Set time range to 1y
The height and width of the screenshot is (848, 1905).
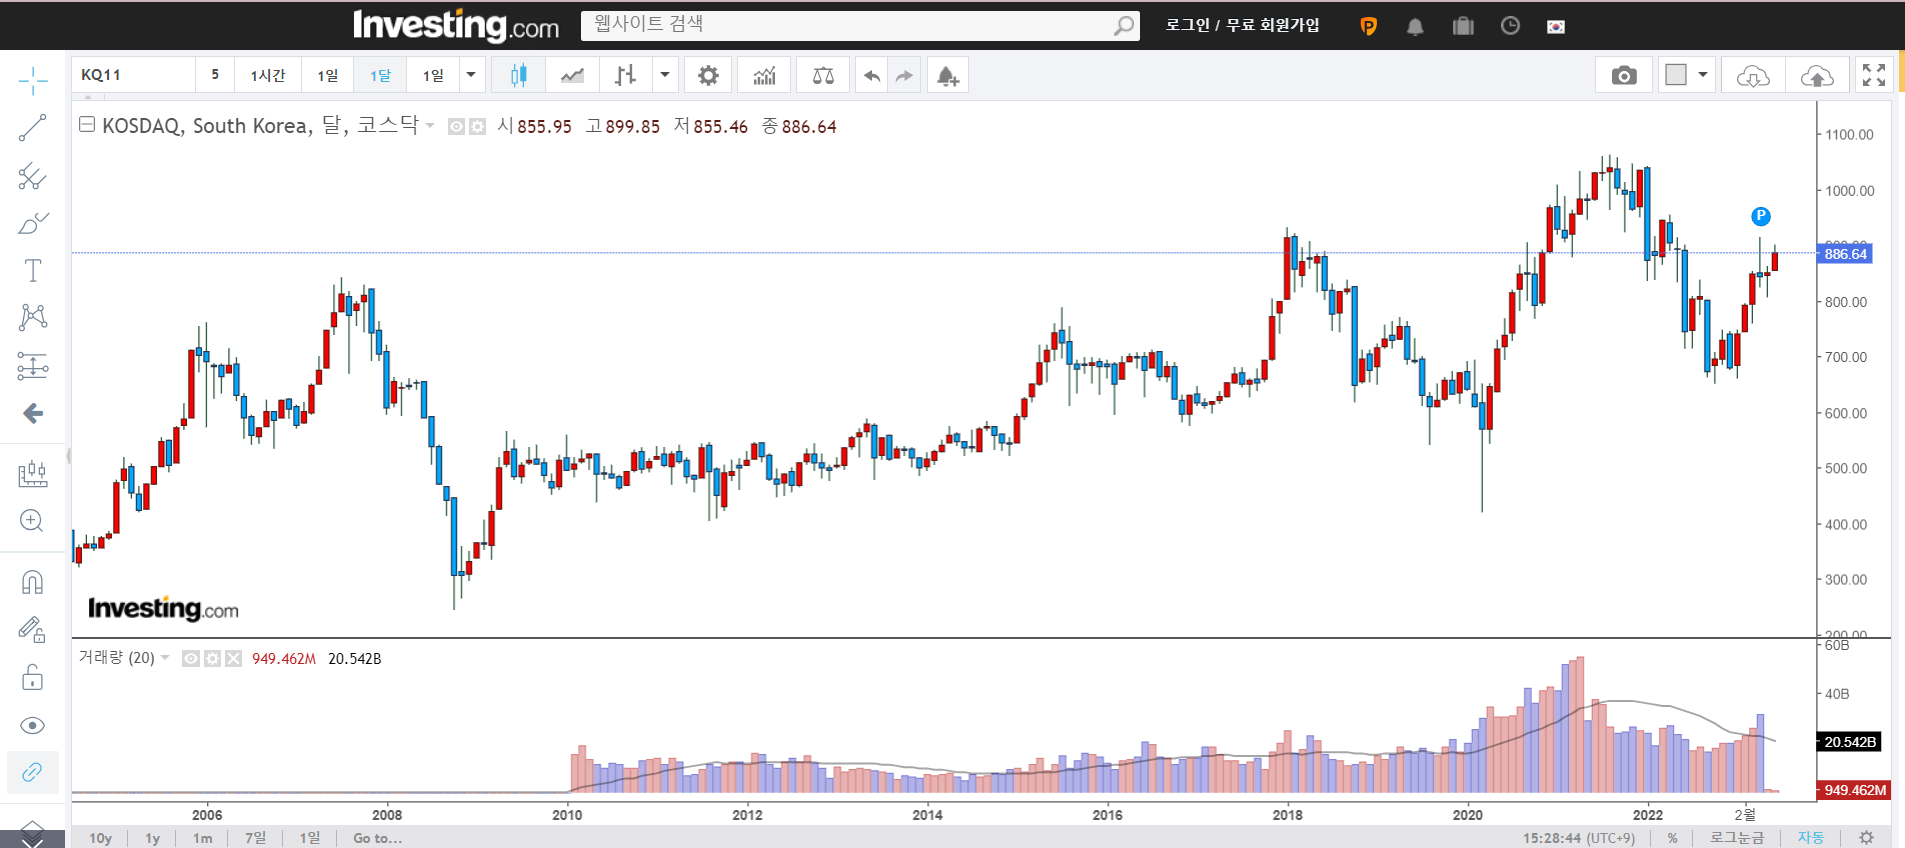click(152, 838)
